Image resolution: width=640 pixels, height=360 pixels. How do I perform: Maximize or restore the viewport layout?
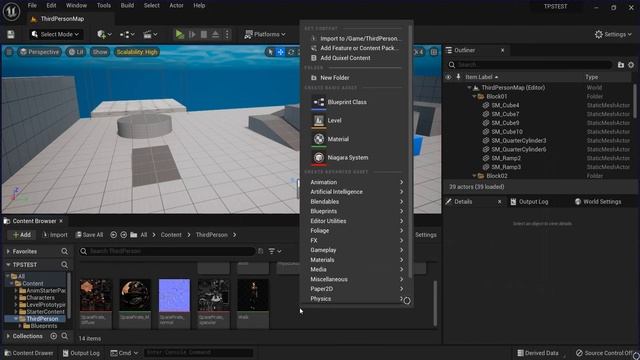pos(433,52)
